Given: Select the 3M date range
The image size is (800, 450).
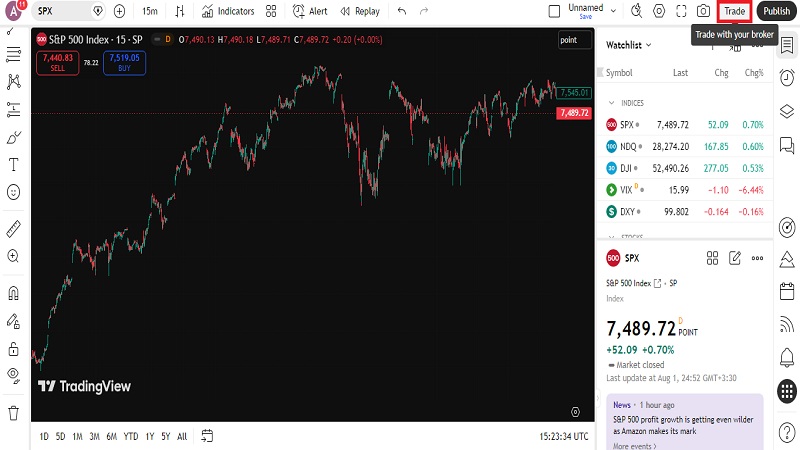Looking at the screenshot, I should tap(94, 436).
